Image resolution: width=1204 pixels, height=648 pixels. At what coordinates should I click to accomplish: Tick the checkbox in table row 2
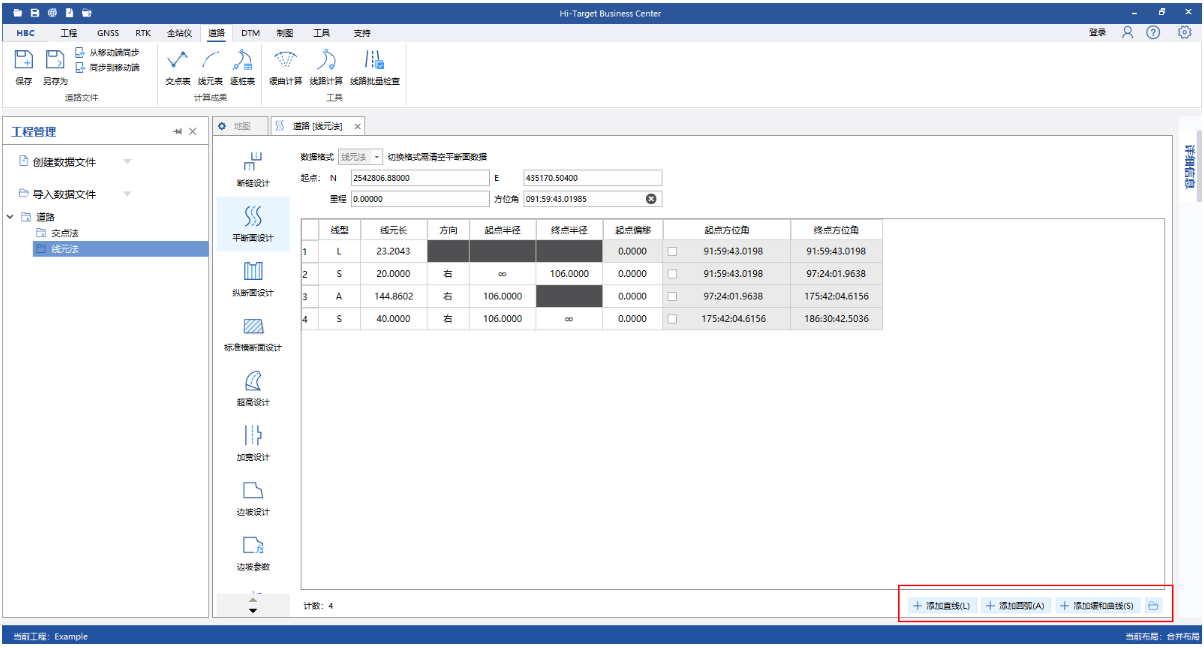click(x=672, y=273)
